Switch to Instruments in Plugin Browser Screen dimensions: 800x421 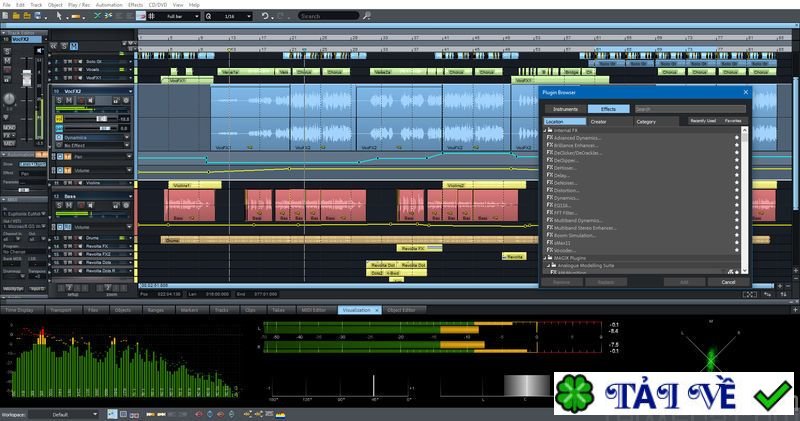(x=565, y=108)
